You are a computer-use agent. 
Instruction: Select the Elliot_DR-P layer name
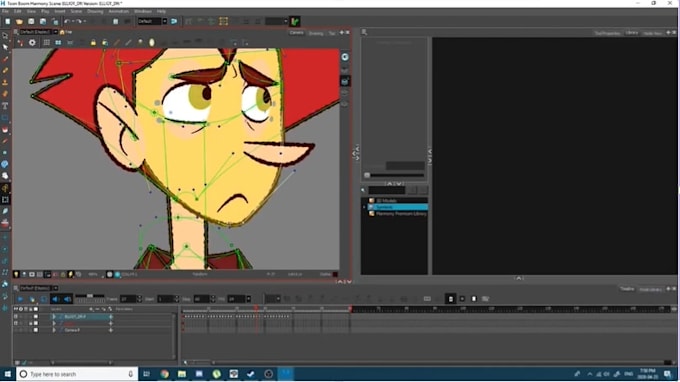tap(75, 317)
